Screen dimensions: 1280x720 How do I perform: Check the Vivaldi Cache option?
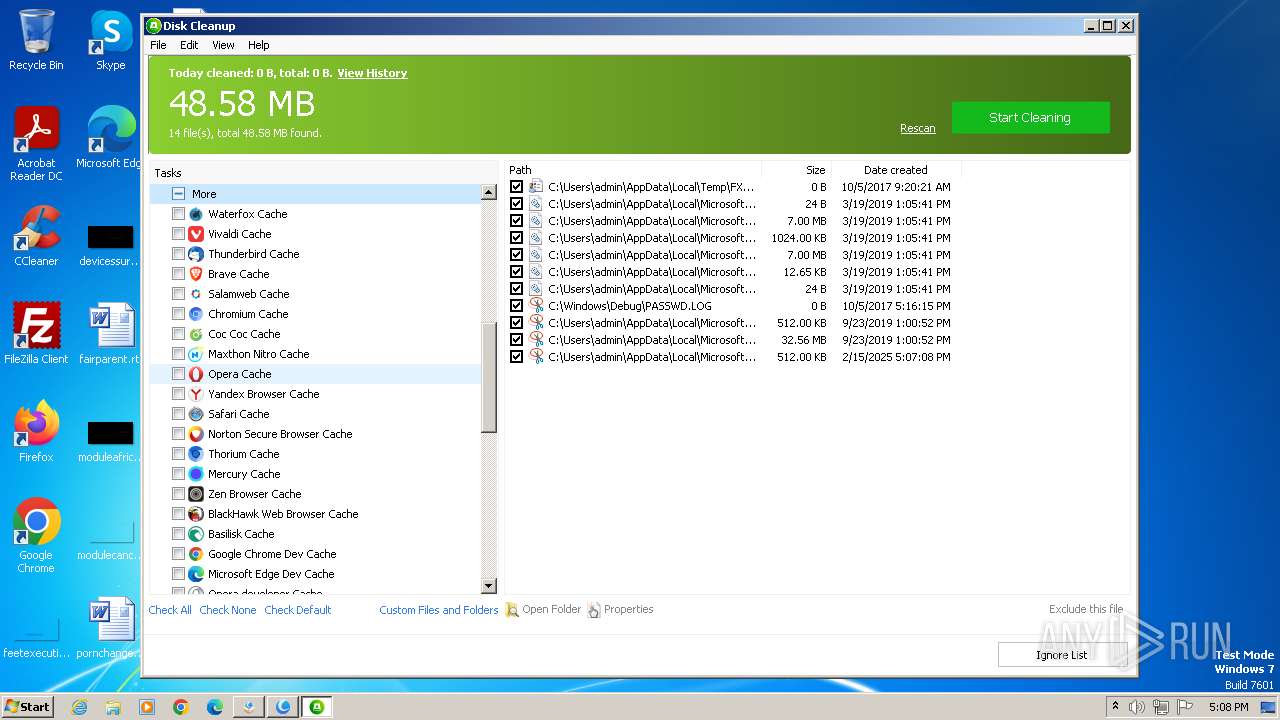(x=178, y=234)
